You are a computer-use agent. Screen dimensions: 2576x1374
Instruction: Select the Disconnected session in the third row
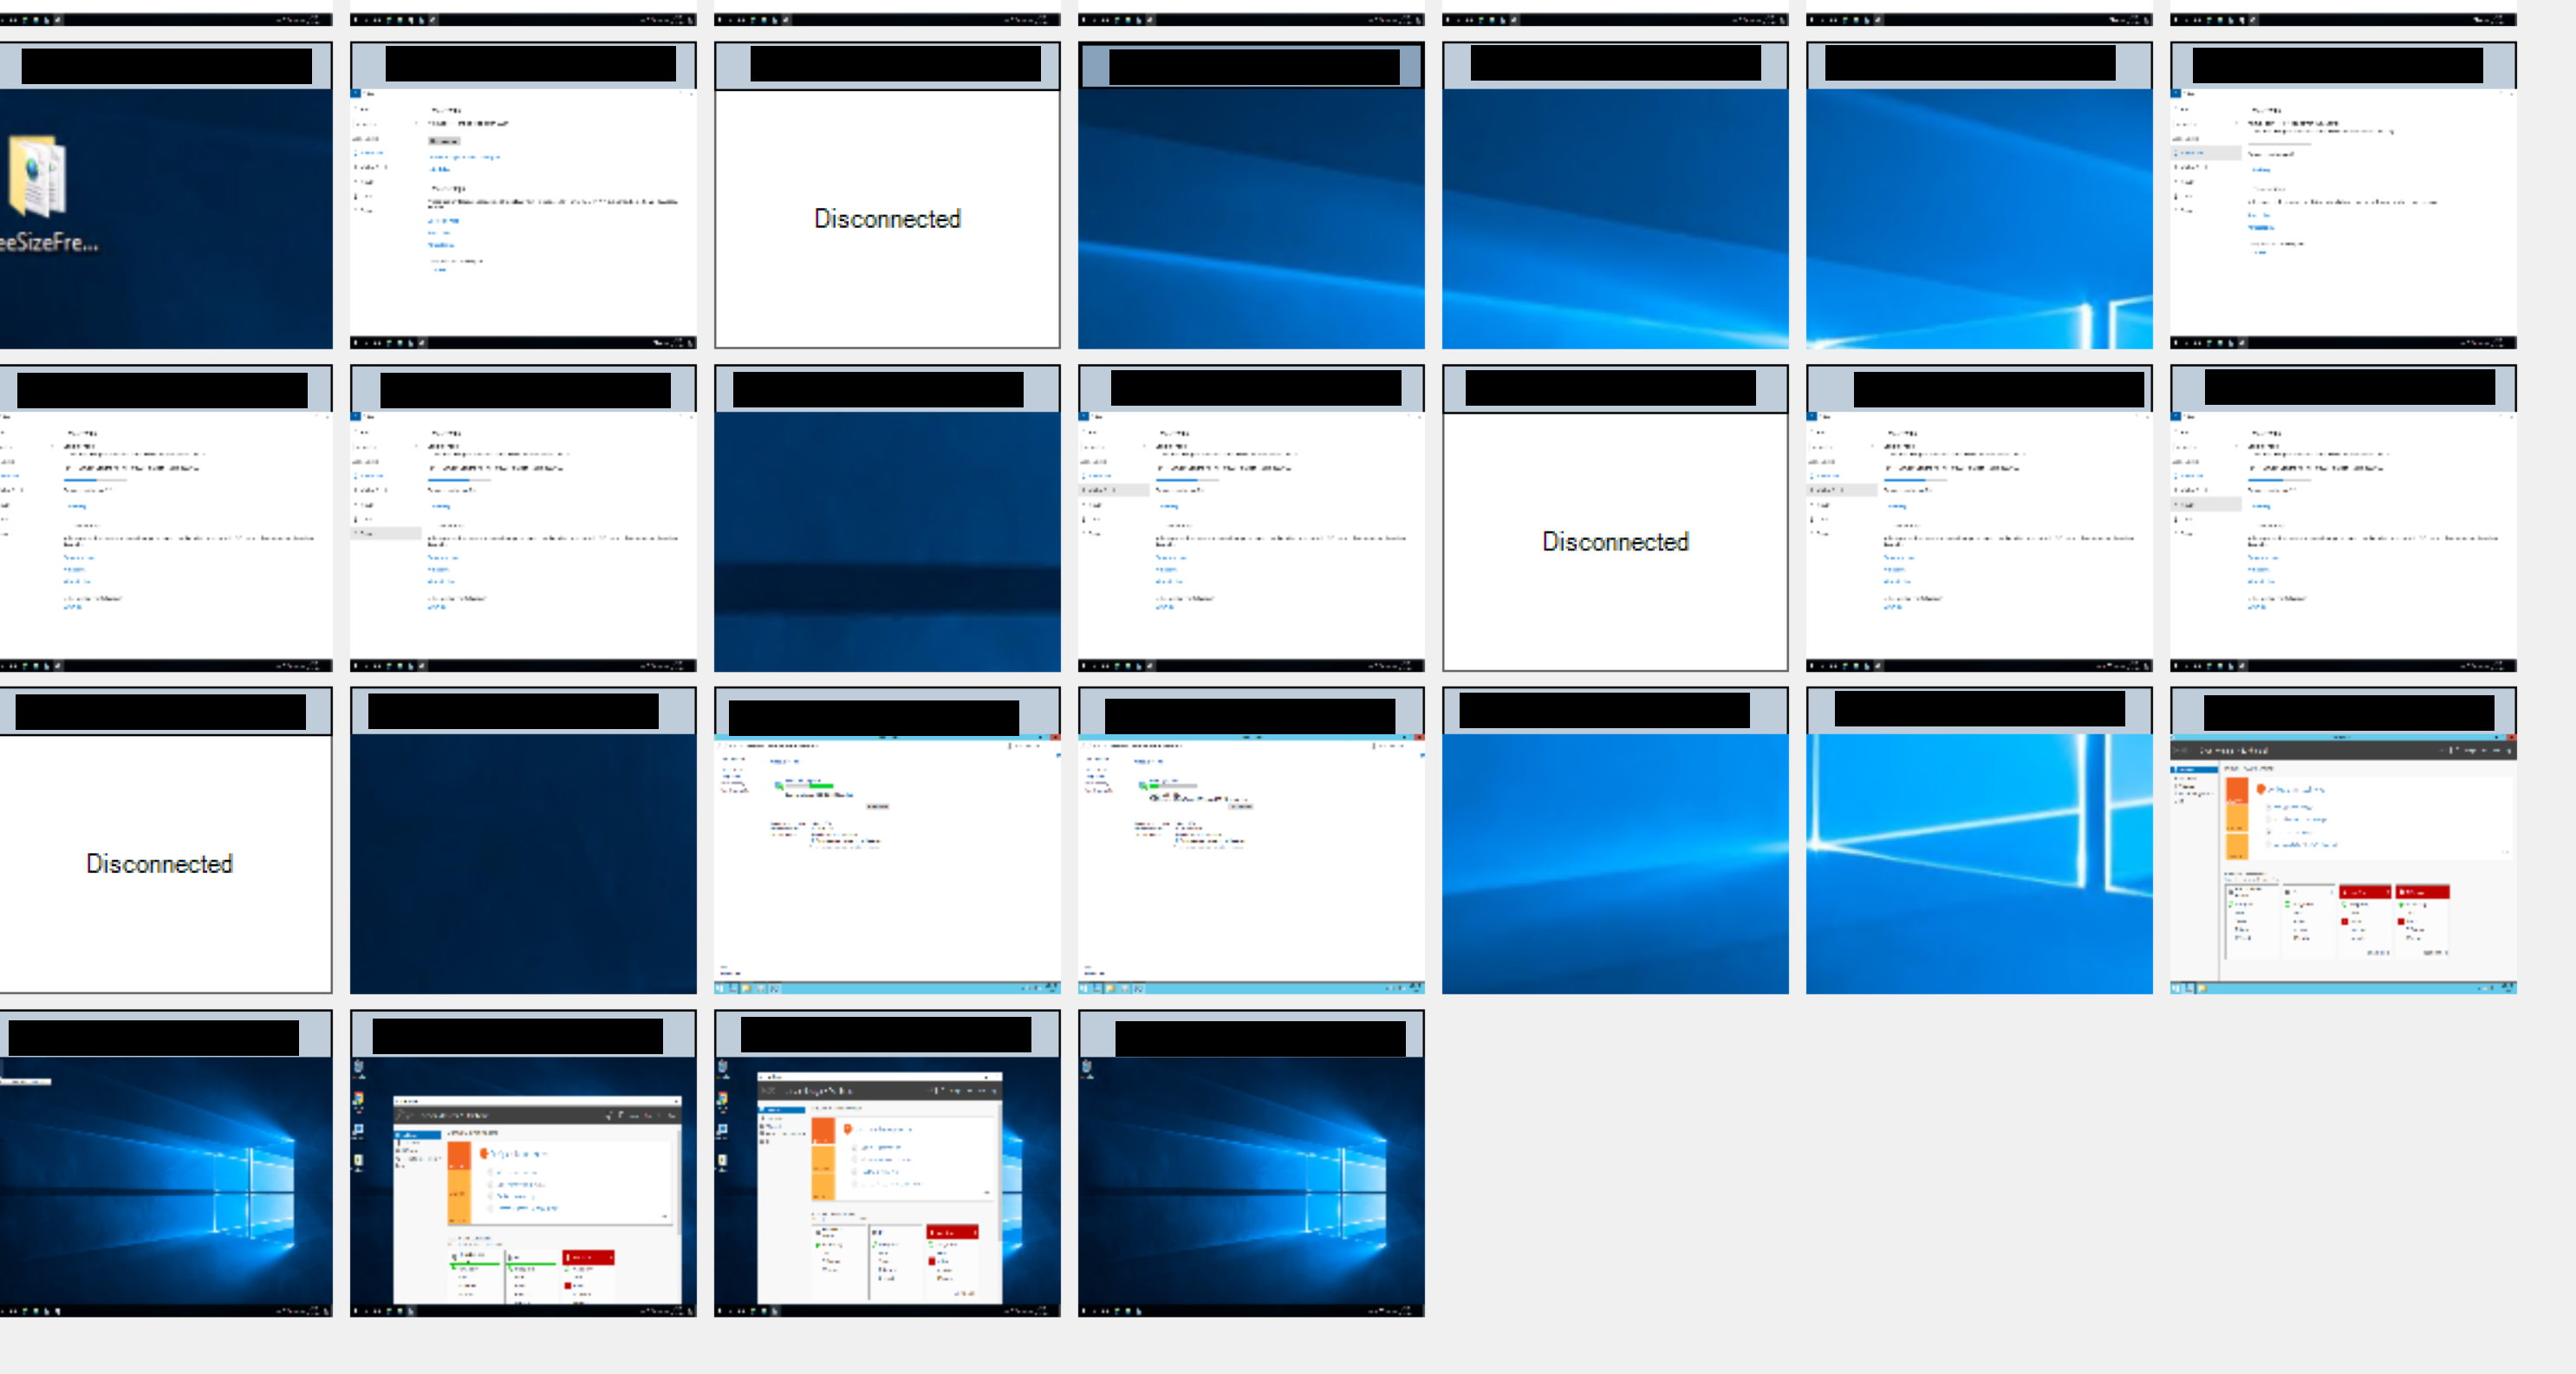(x=160, y=863)
